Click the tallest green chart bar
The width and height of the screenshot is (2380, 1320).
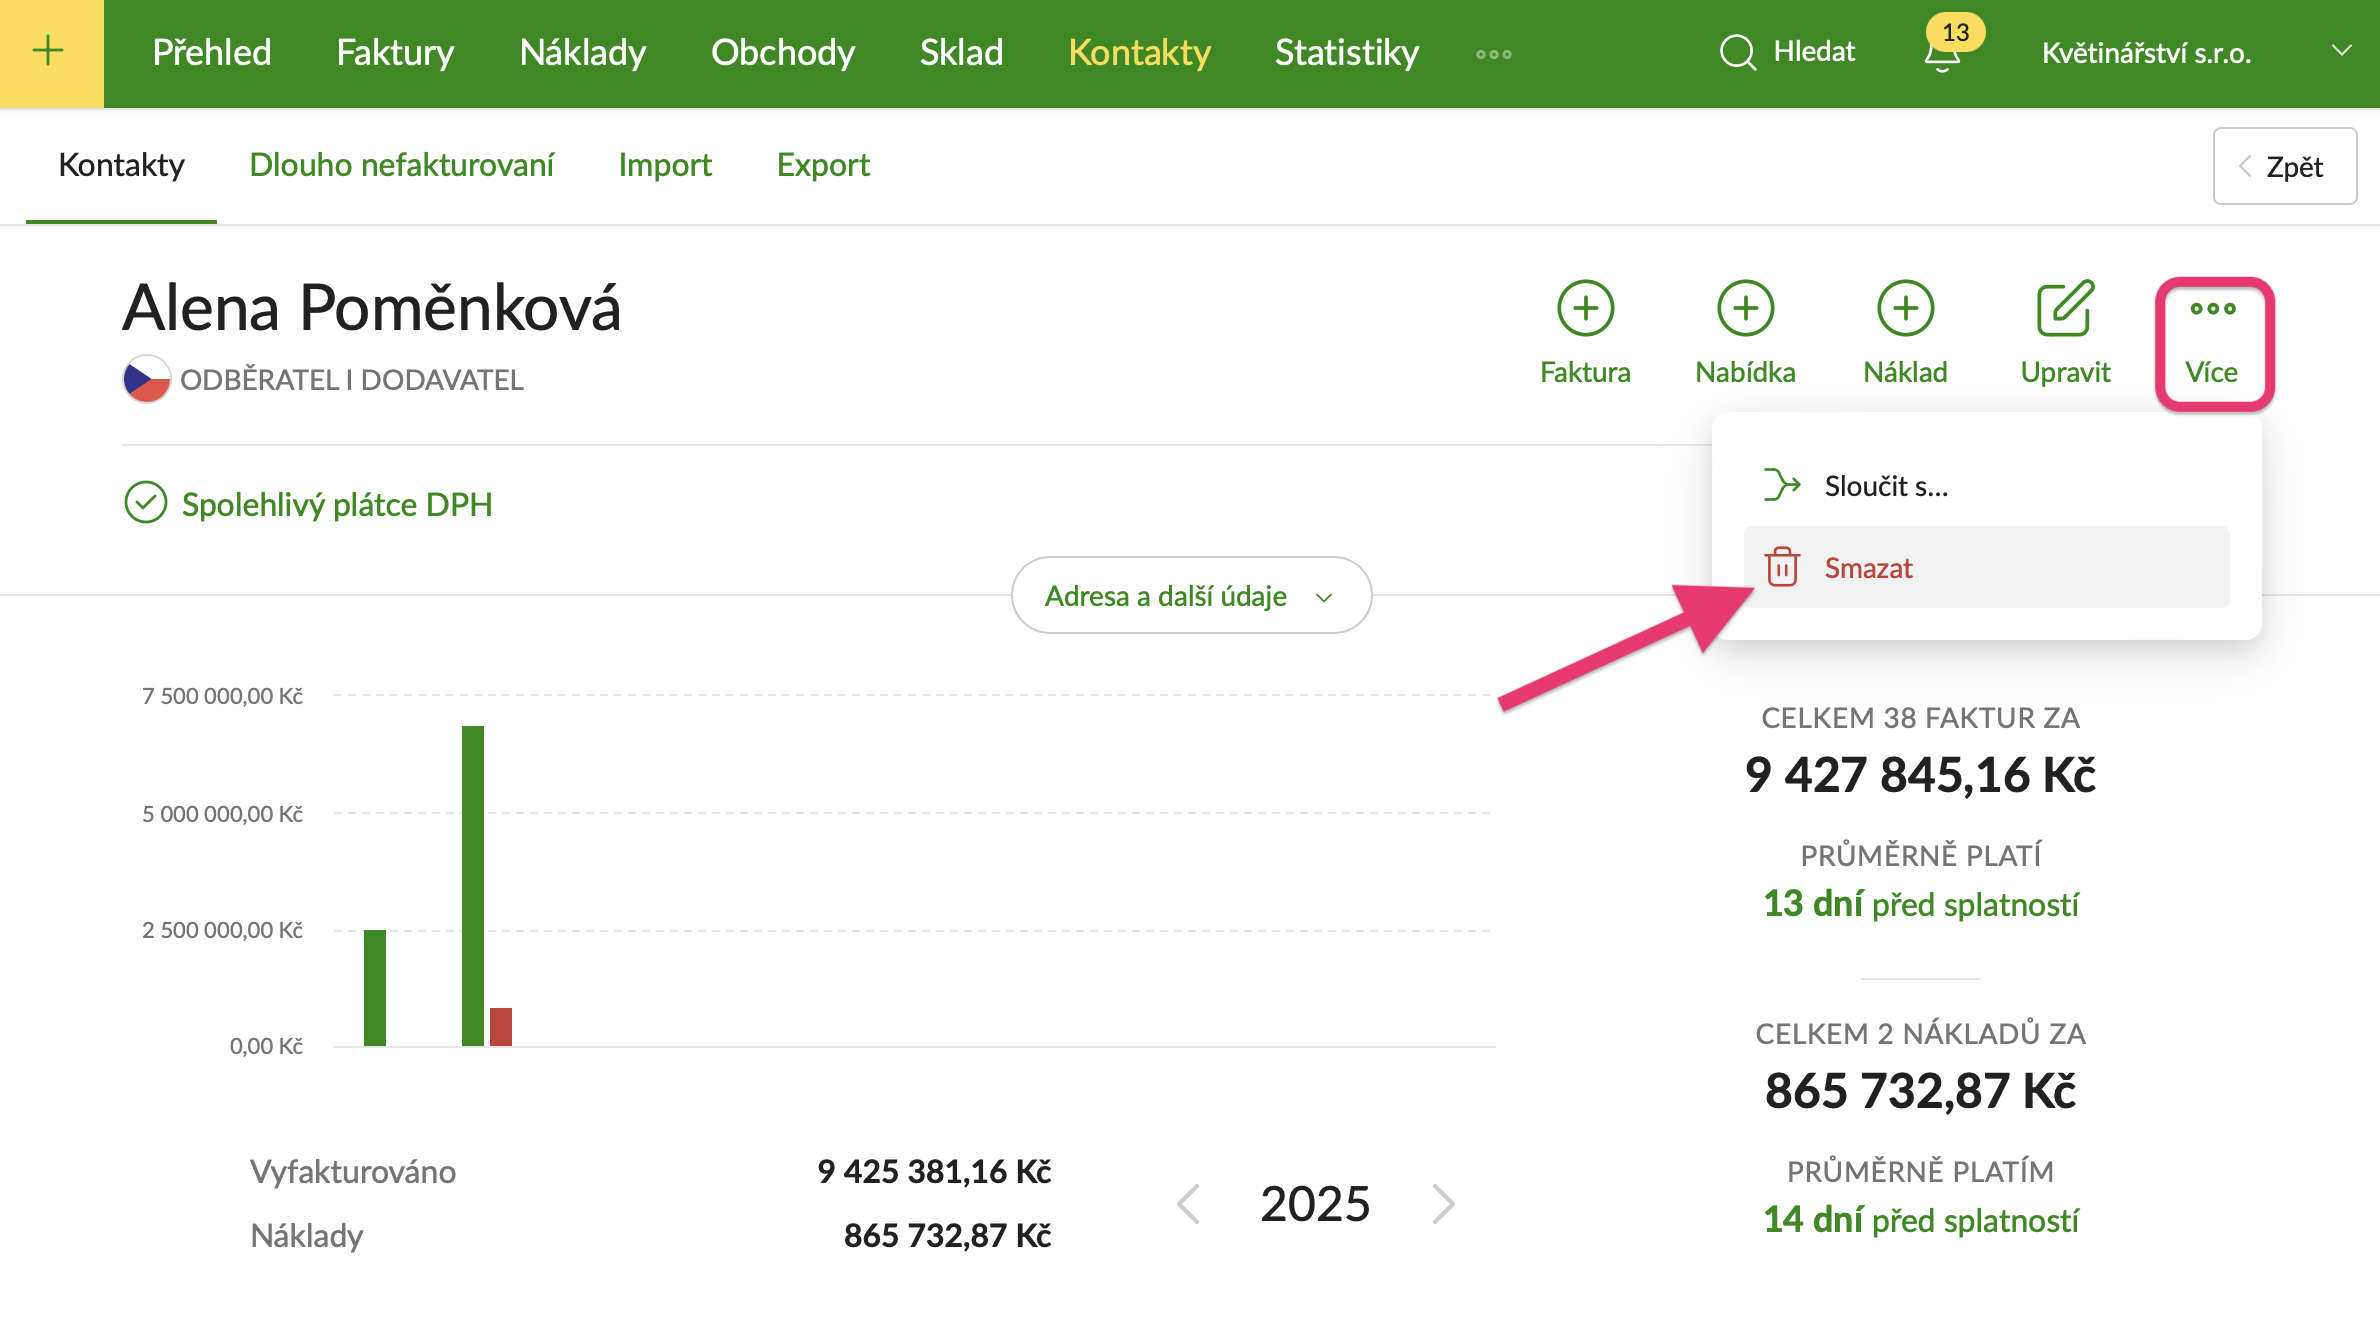[473, 886]
